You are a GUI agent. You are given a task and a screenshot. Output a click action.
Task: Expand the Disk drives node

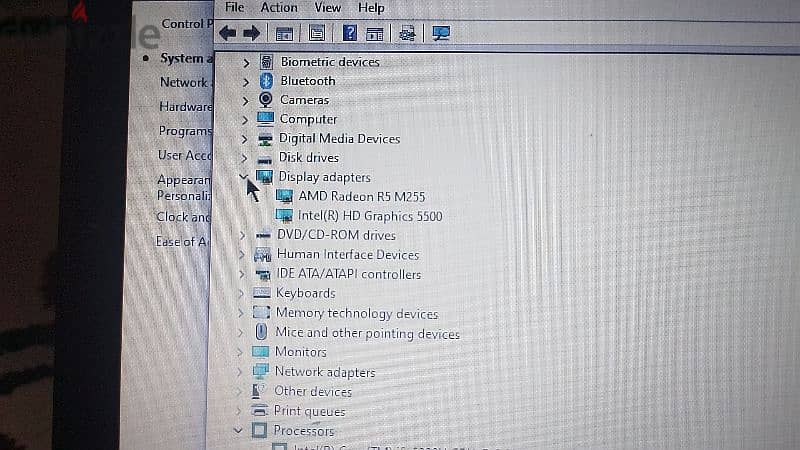[244, 159]
